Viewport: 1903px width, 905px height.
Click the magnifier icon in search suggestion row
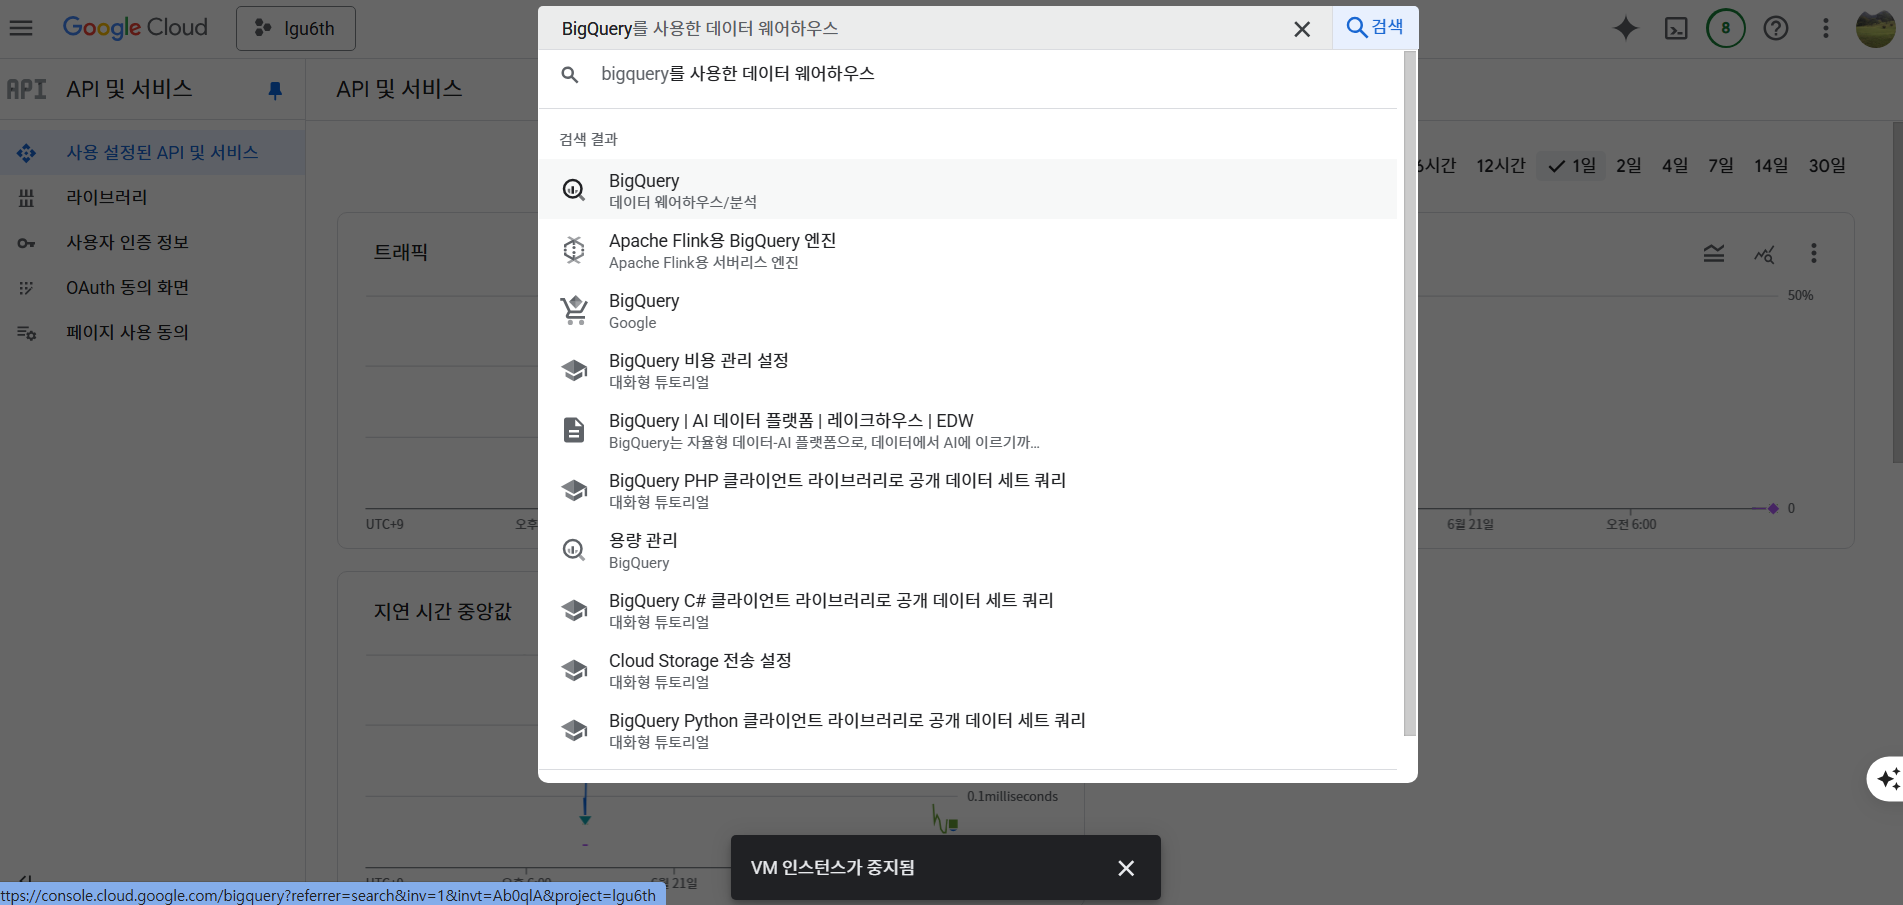click(x=570, y=74)
